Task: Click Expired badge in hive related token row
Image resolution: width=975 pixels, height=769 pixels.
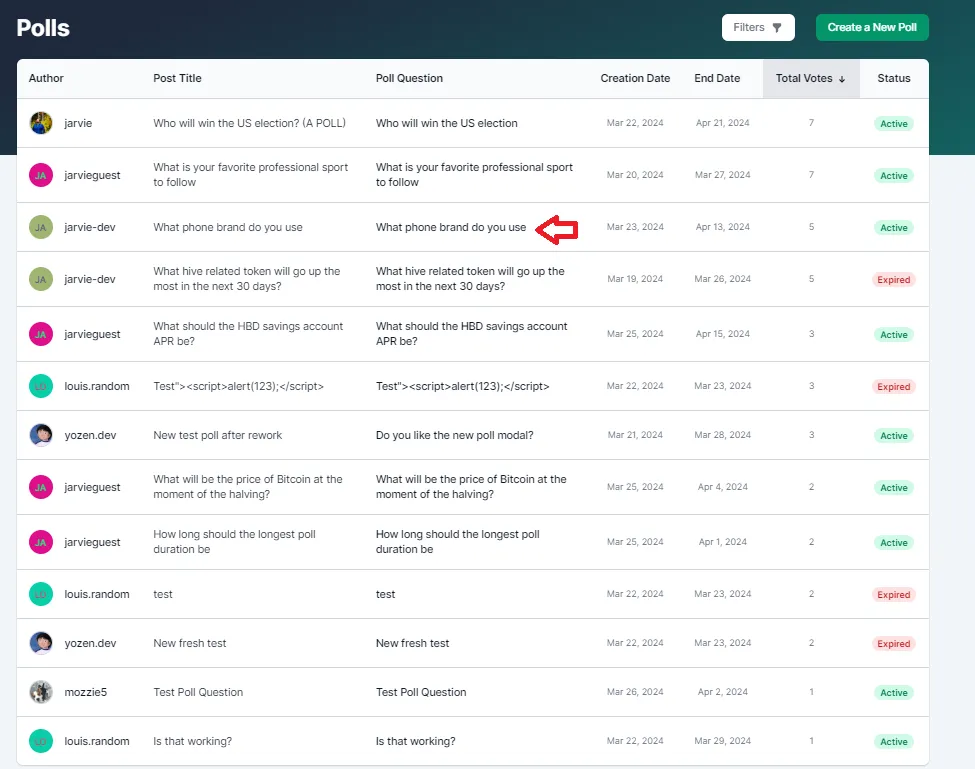Action: 894,280
